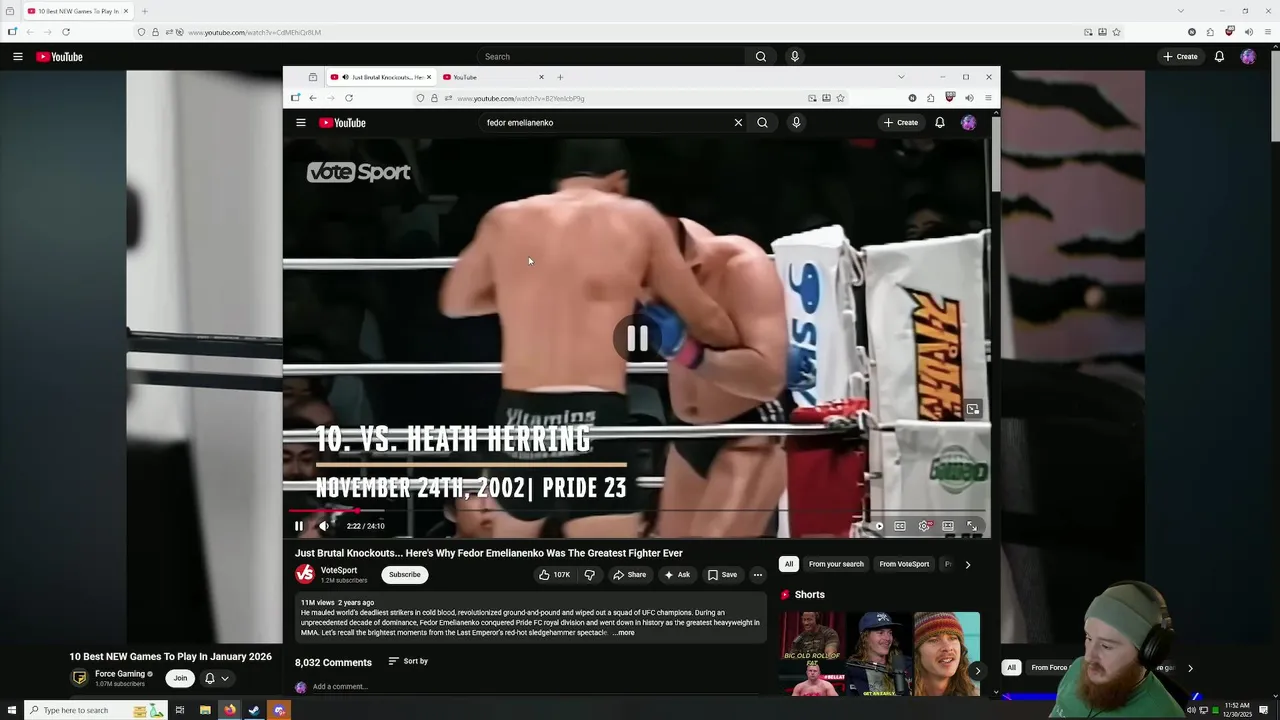Share the VoteSport video
This screenshot has height=720, width=1280.
630,575
